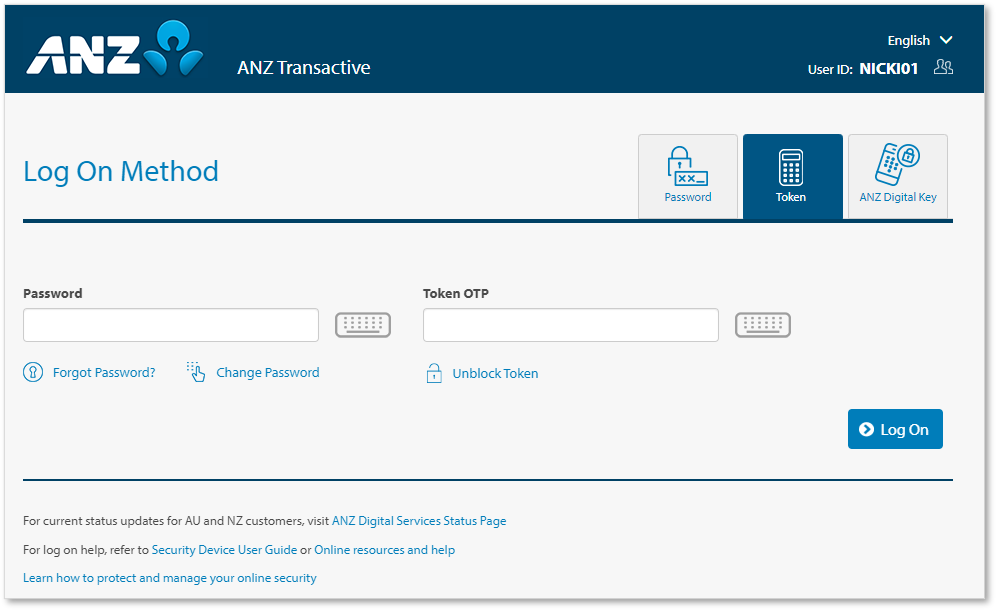Click the Unblock Token padlock icon
996x610 pixels.
(x=434, y=373)
